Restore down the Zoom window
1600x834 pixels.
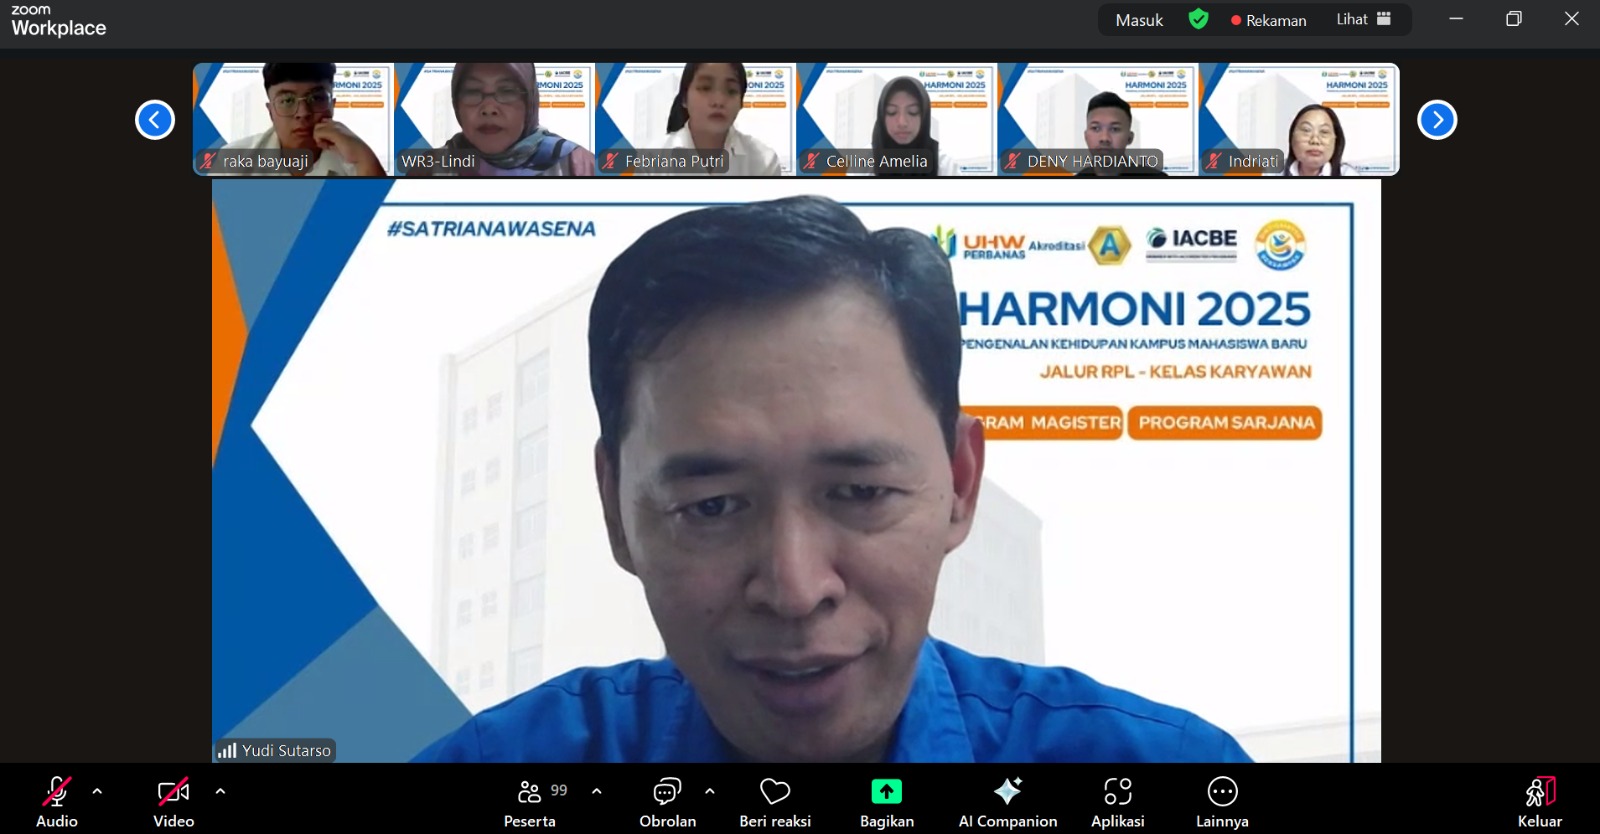point(1514,19)
